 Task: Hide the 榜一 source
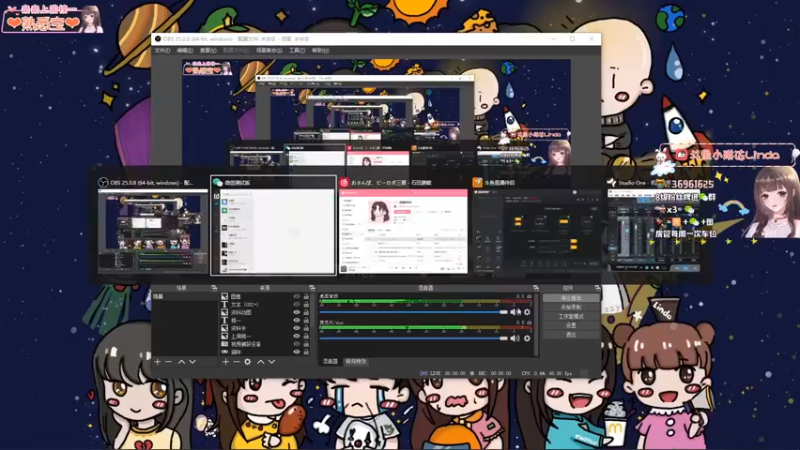296,320
